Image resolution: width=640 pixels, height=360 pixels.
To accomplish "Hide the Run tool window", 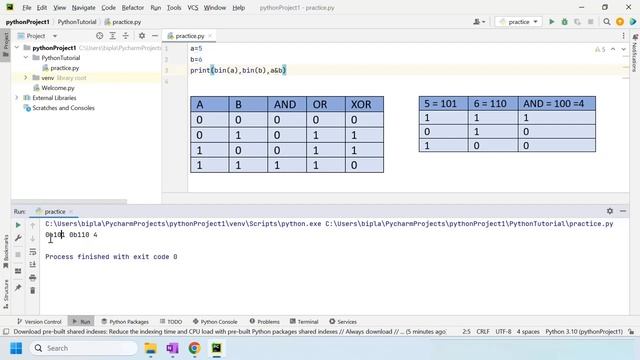I will [x=623, y=211].
